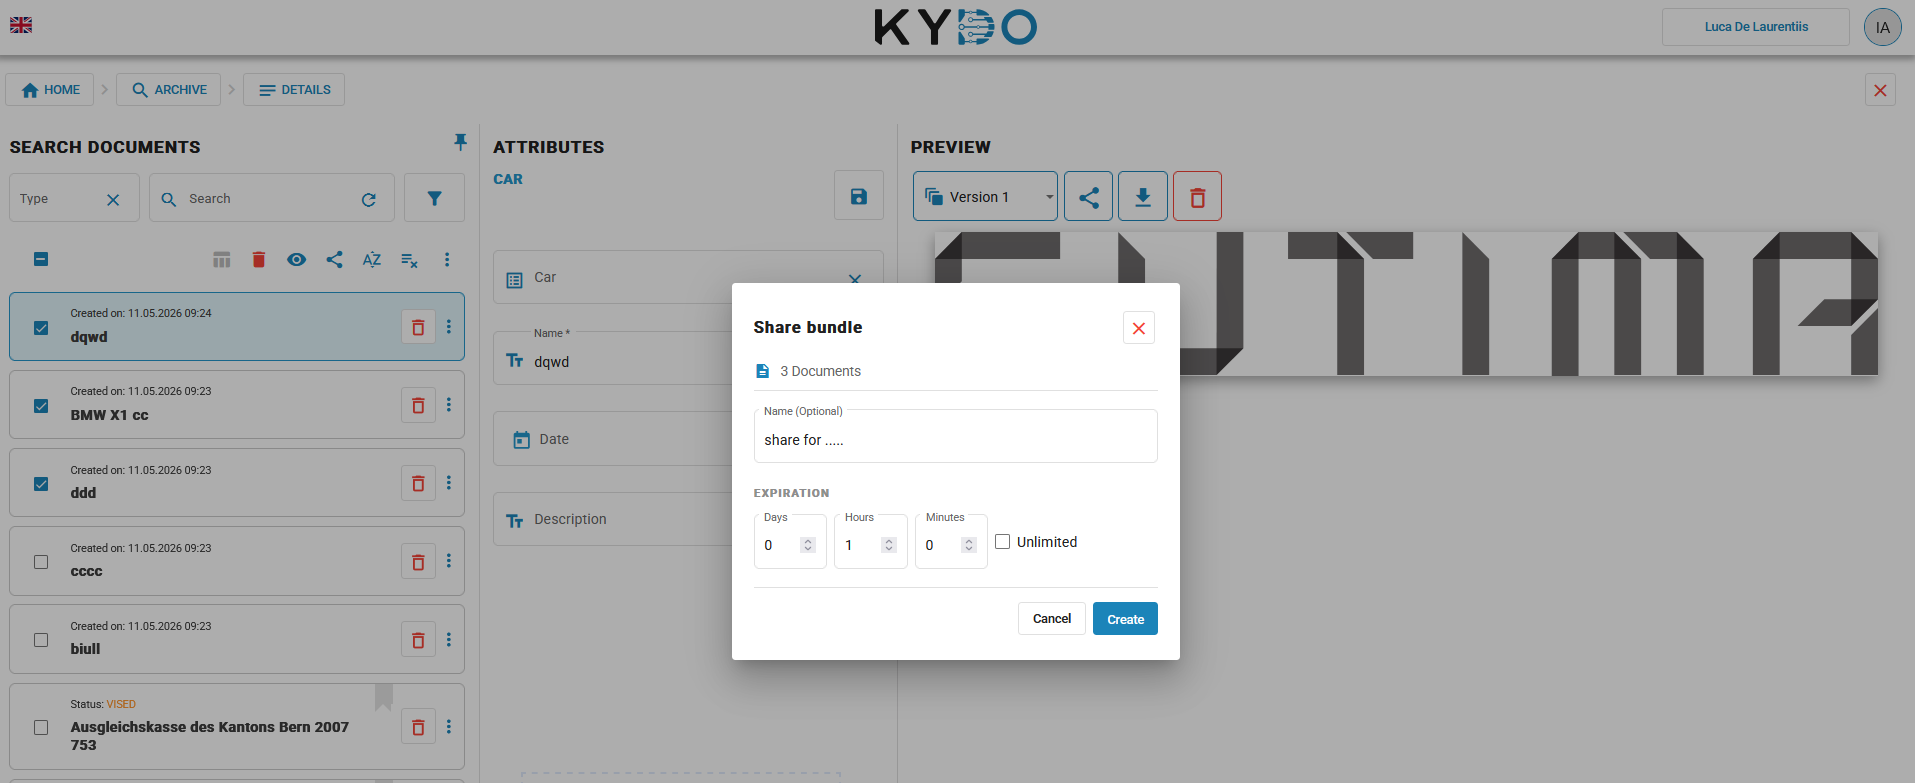Screen dimensions: 1915x783
Task: Enable Unlimited expiration checkbox
Action: 1002,541
